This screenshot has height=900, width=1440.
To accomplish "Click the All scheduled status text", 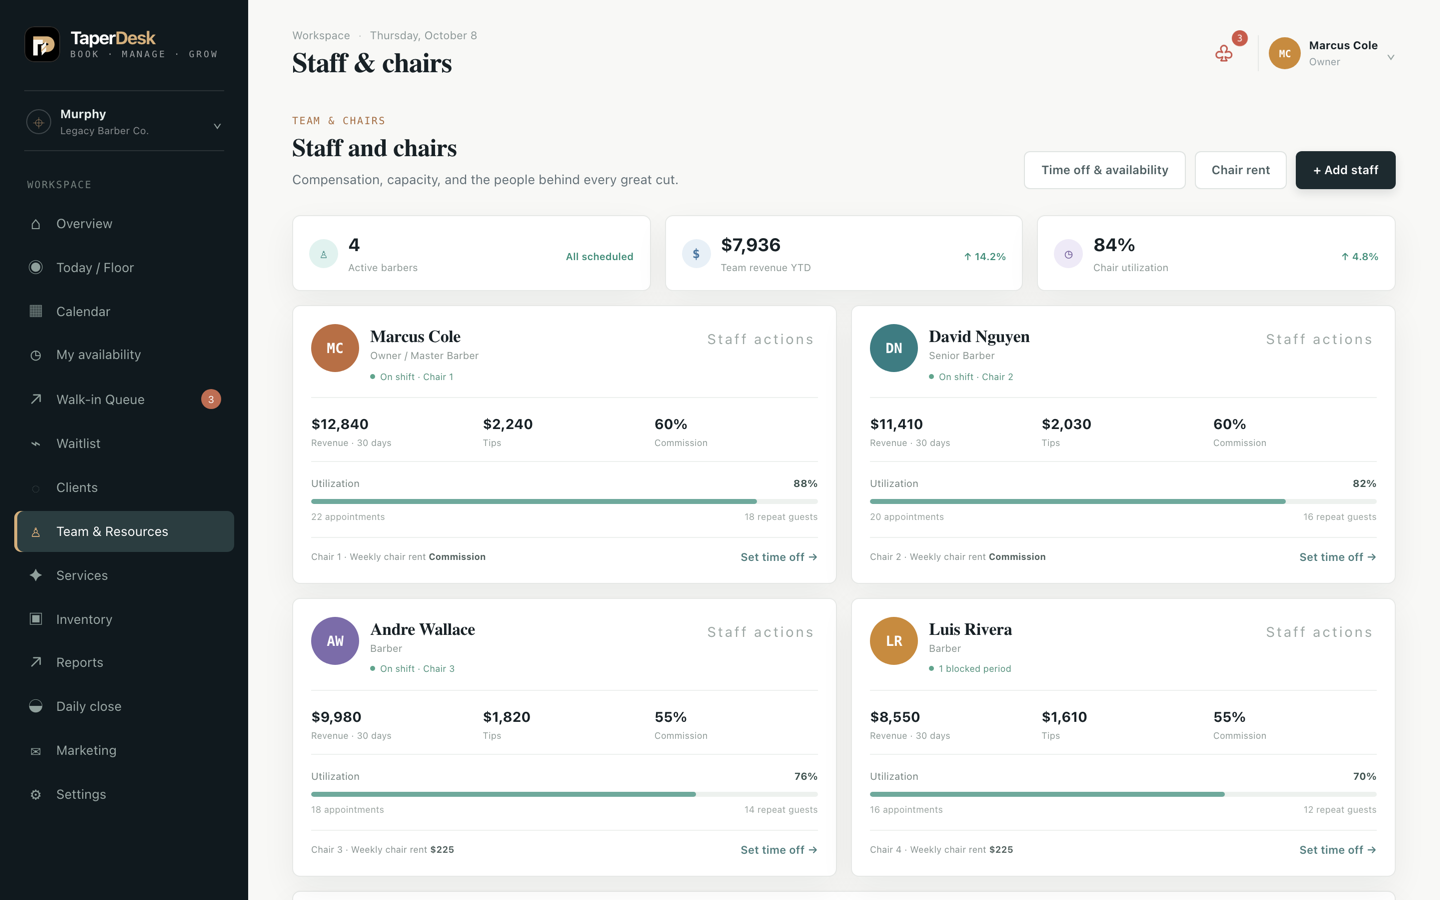I will (x=599, y=257).
